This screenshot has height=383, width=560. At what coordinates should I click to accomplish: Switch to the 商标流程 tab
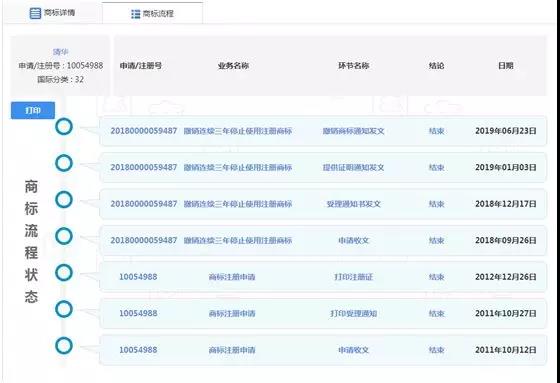[x=152, y=14]
